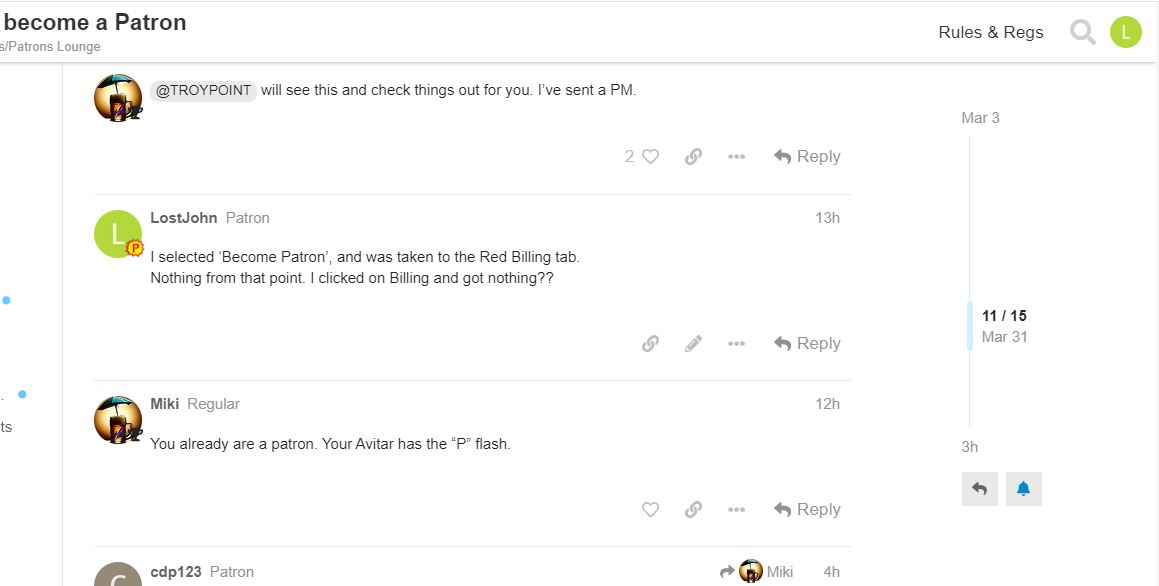This screenshot has width=1159, height=586.
Task: Copy link to LostJohn's post
Action: [650, 344]
